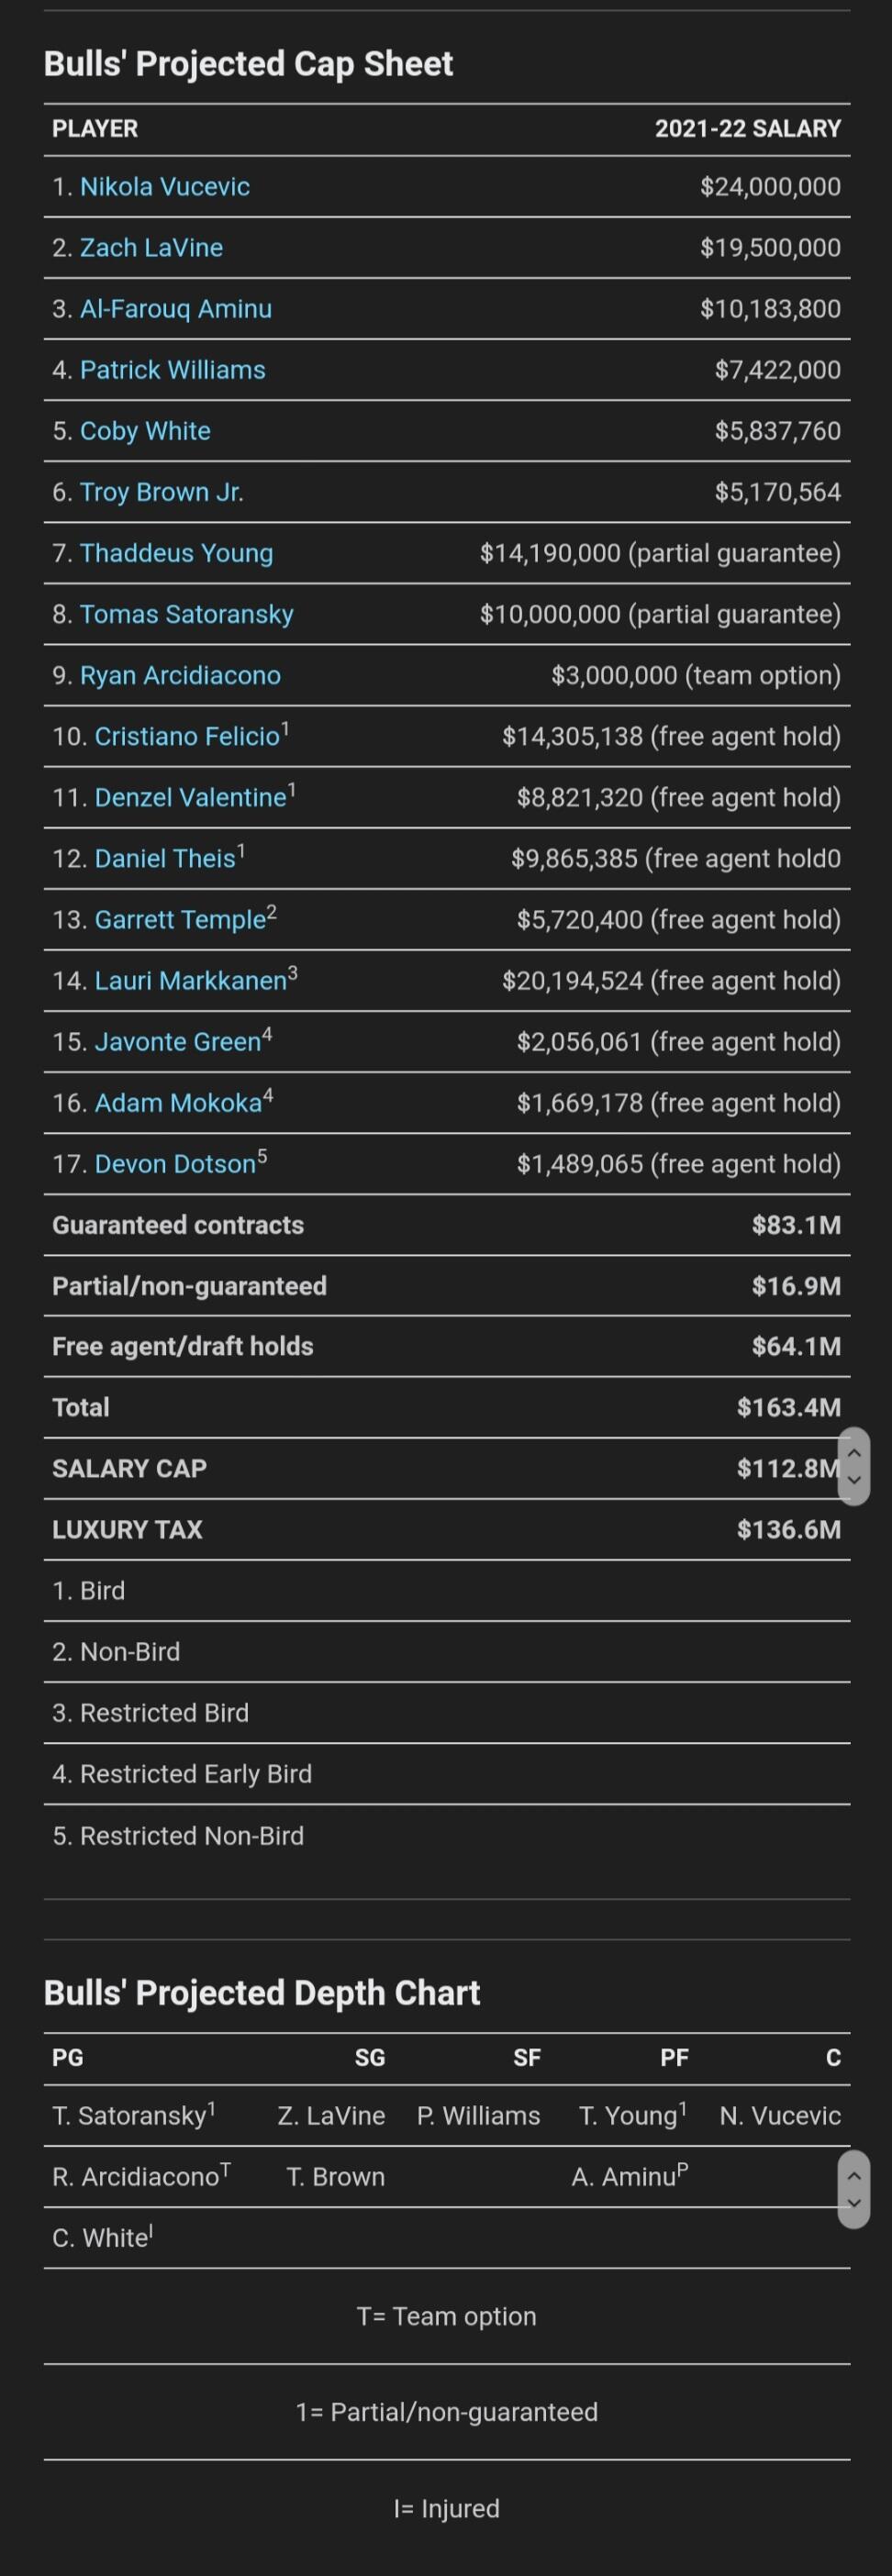The width and height of the screenshot is (892, 2576).
Task: Open Nikola Vucevic player link
Action: click(x=164, y=187)
